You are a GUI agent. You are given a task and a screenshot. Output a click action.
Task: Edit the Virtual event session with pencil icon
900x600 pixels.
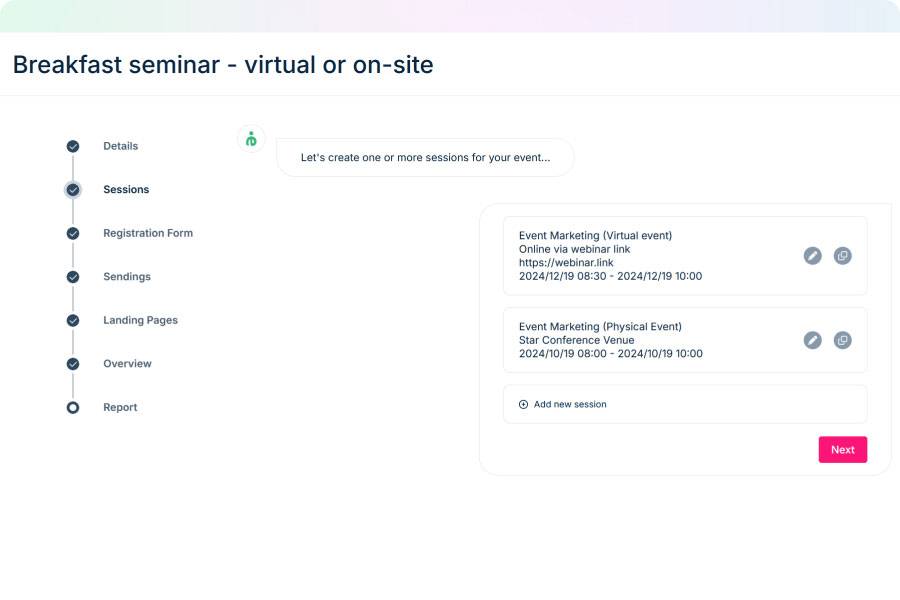(x=812, y=256)
